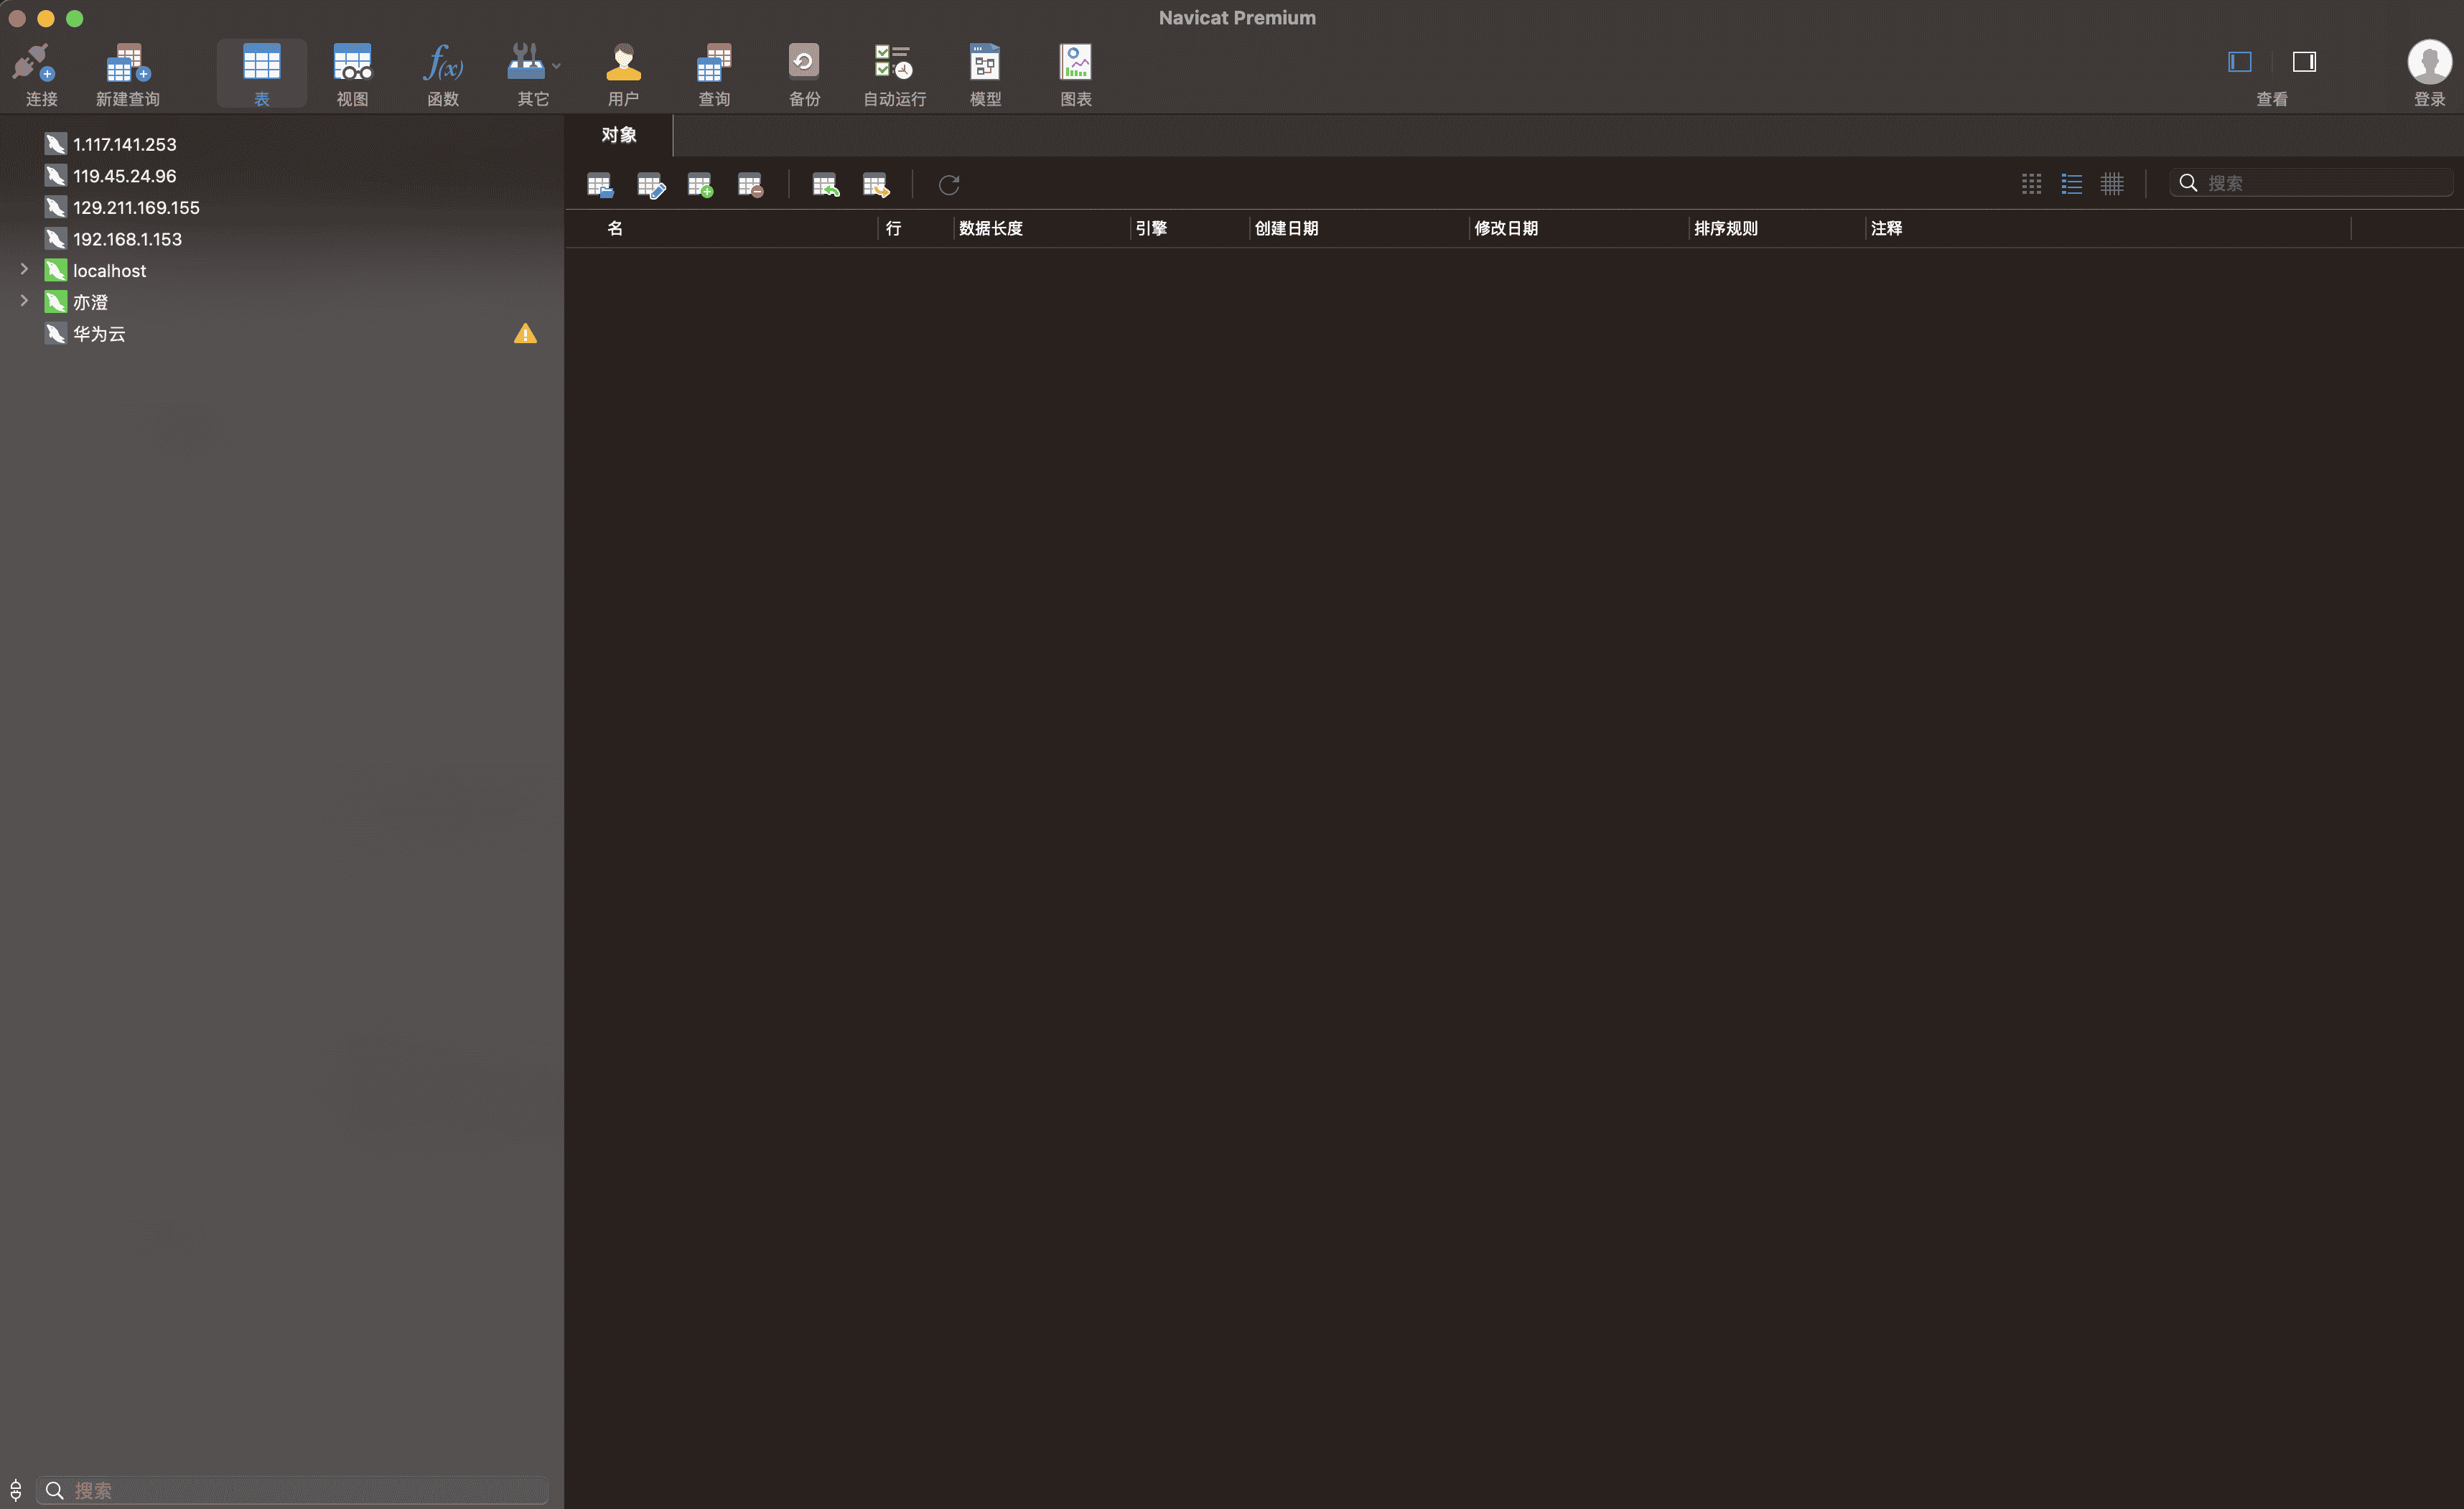Select the 对象 tab

(x=618, y=135)
